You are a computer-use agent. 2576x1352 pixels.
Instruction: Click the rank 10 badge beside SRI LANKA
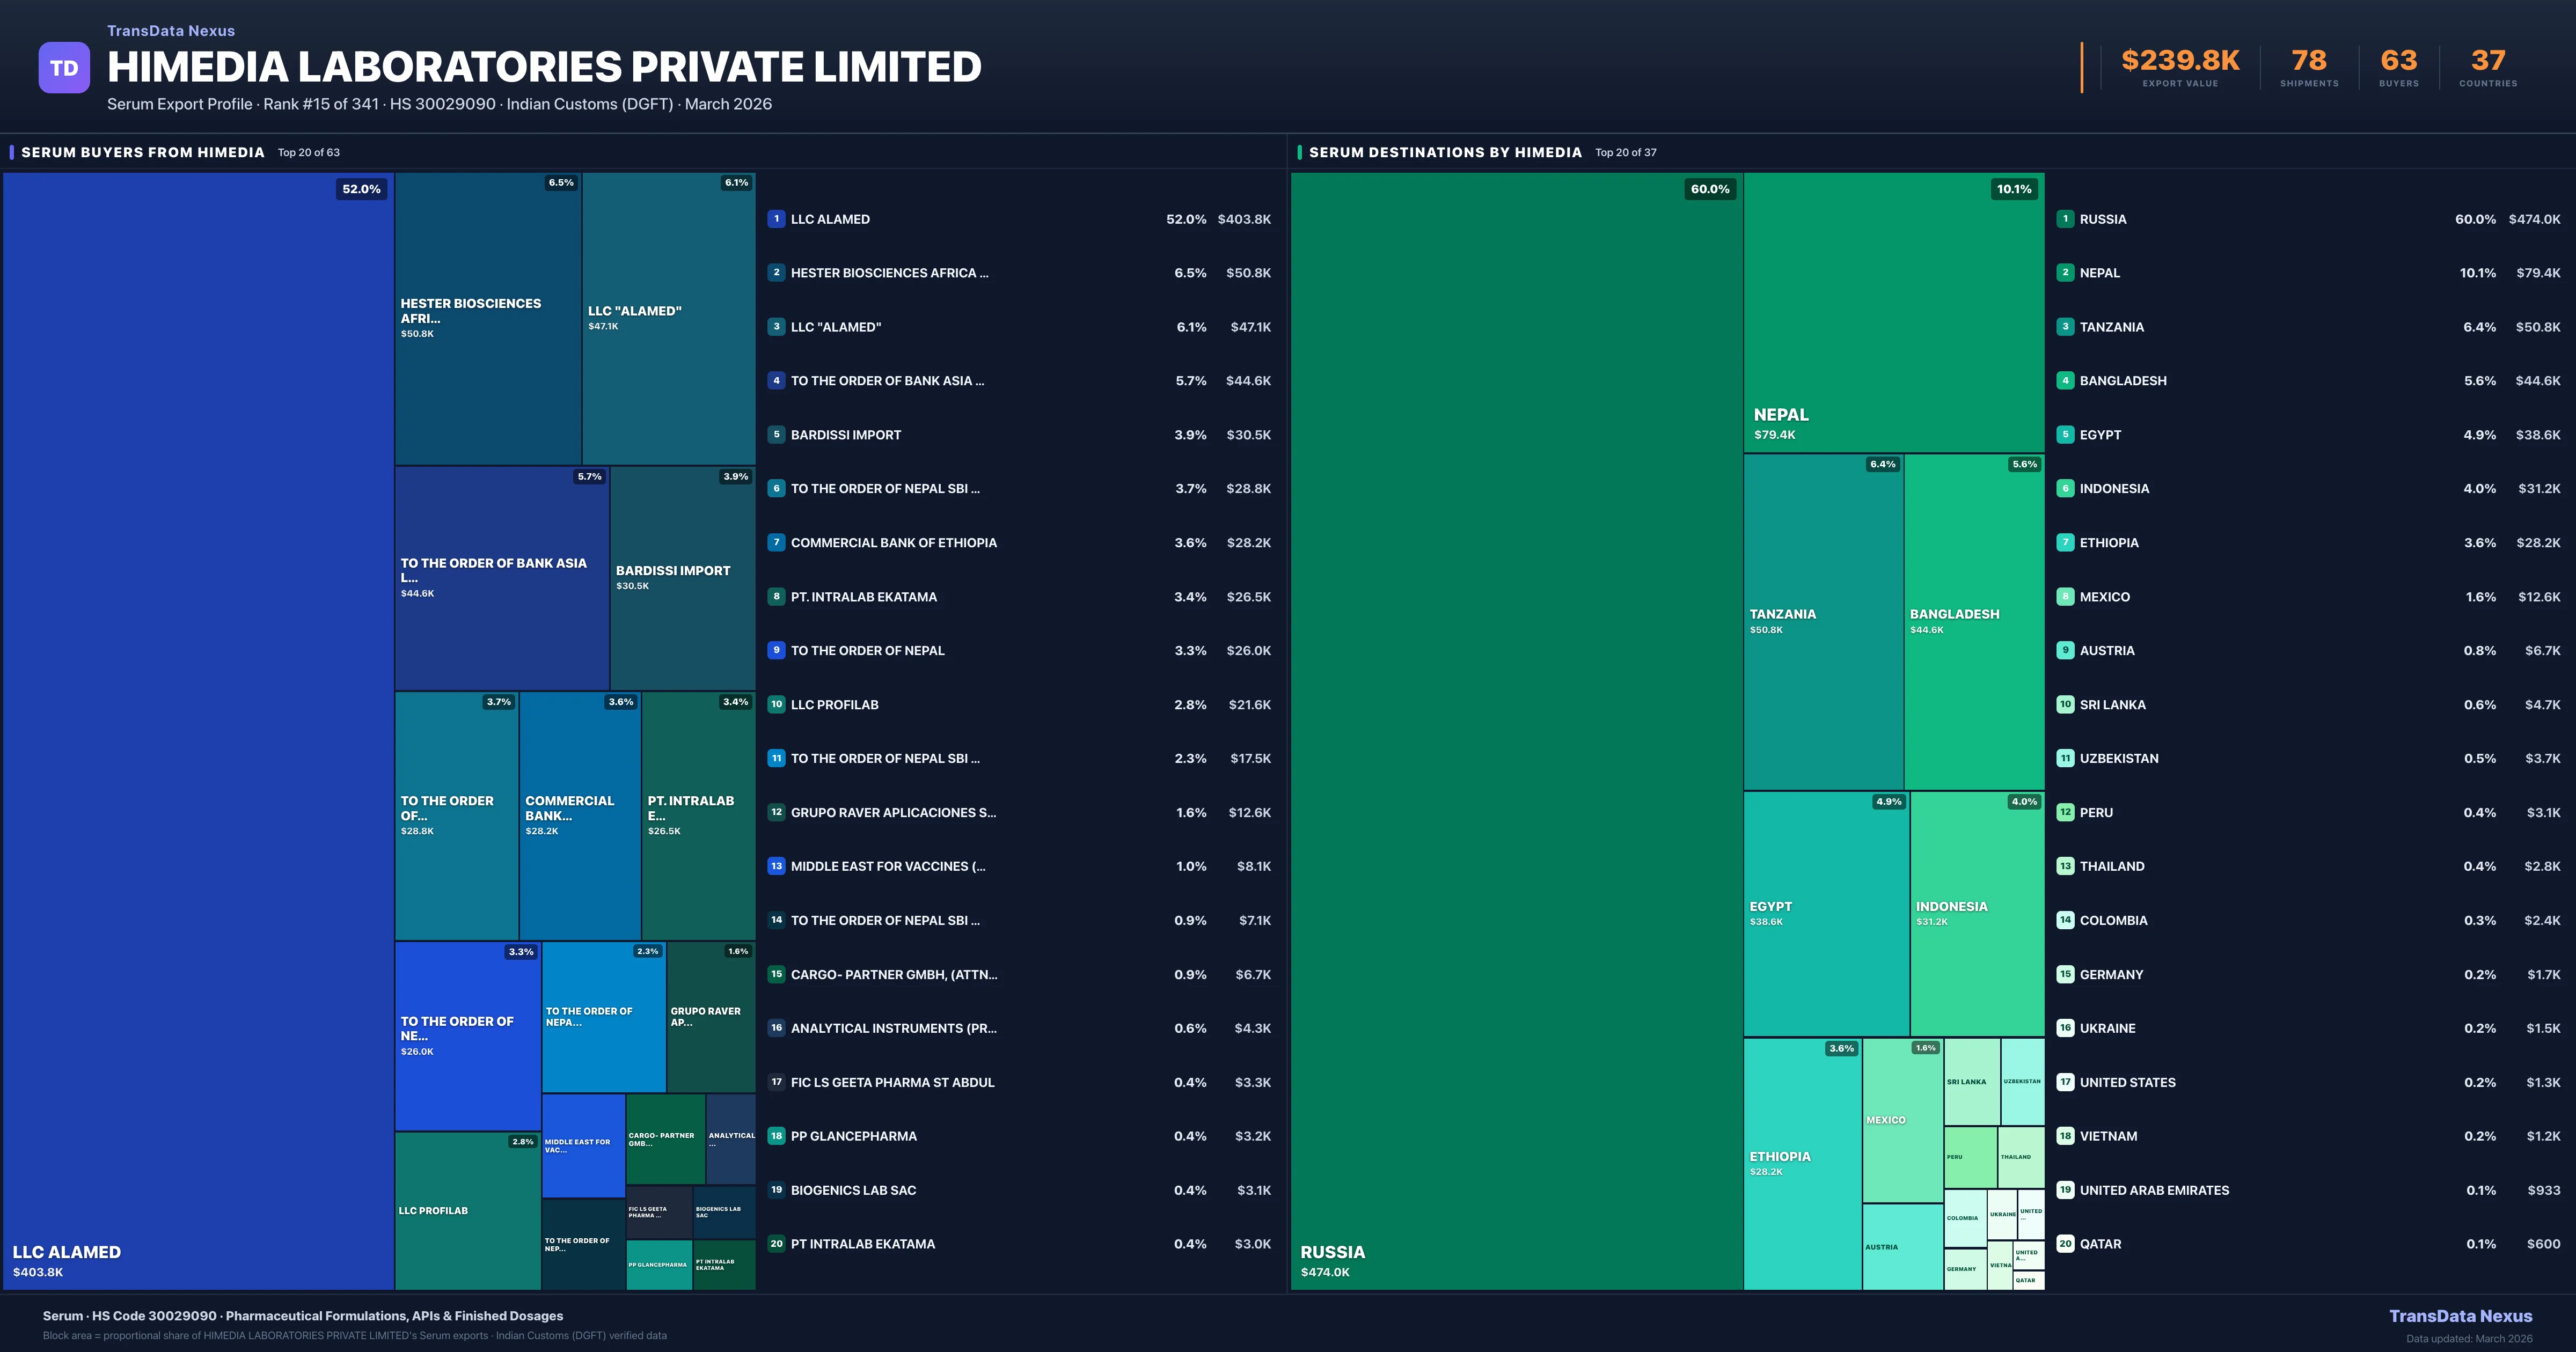pyautogui.click(x=2064, y=704)
